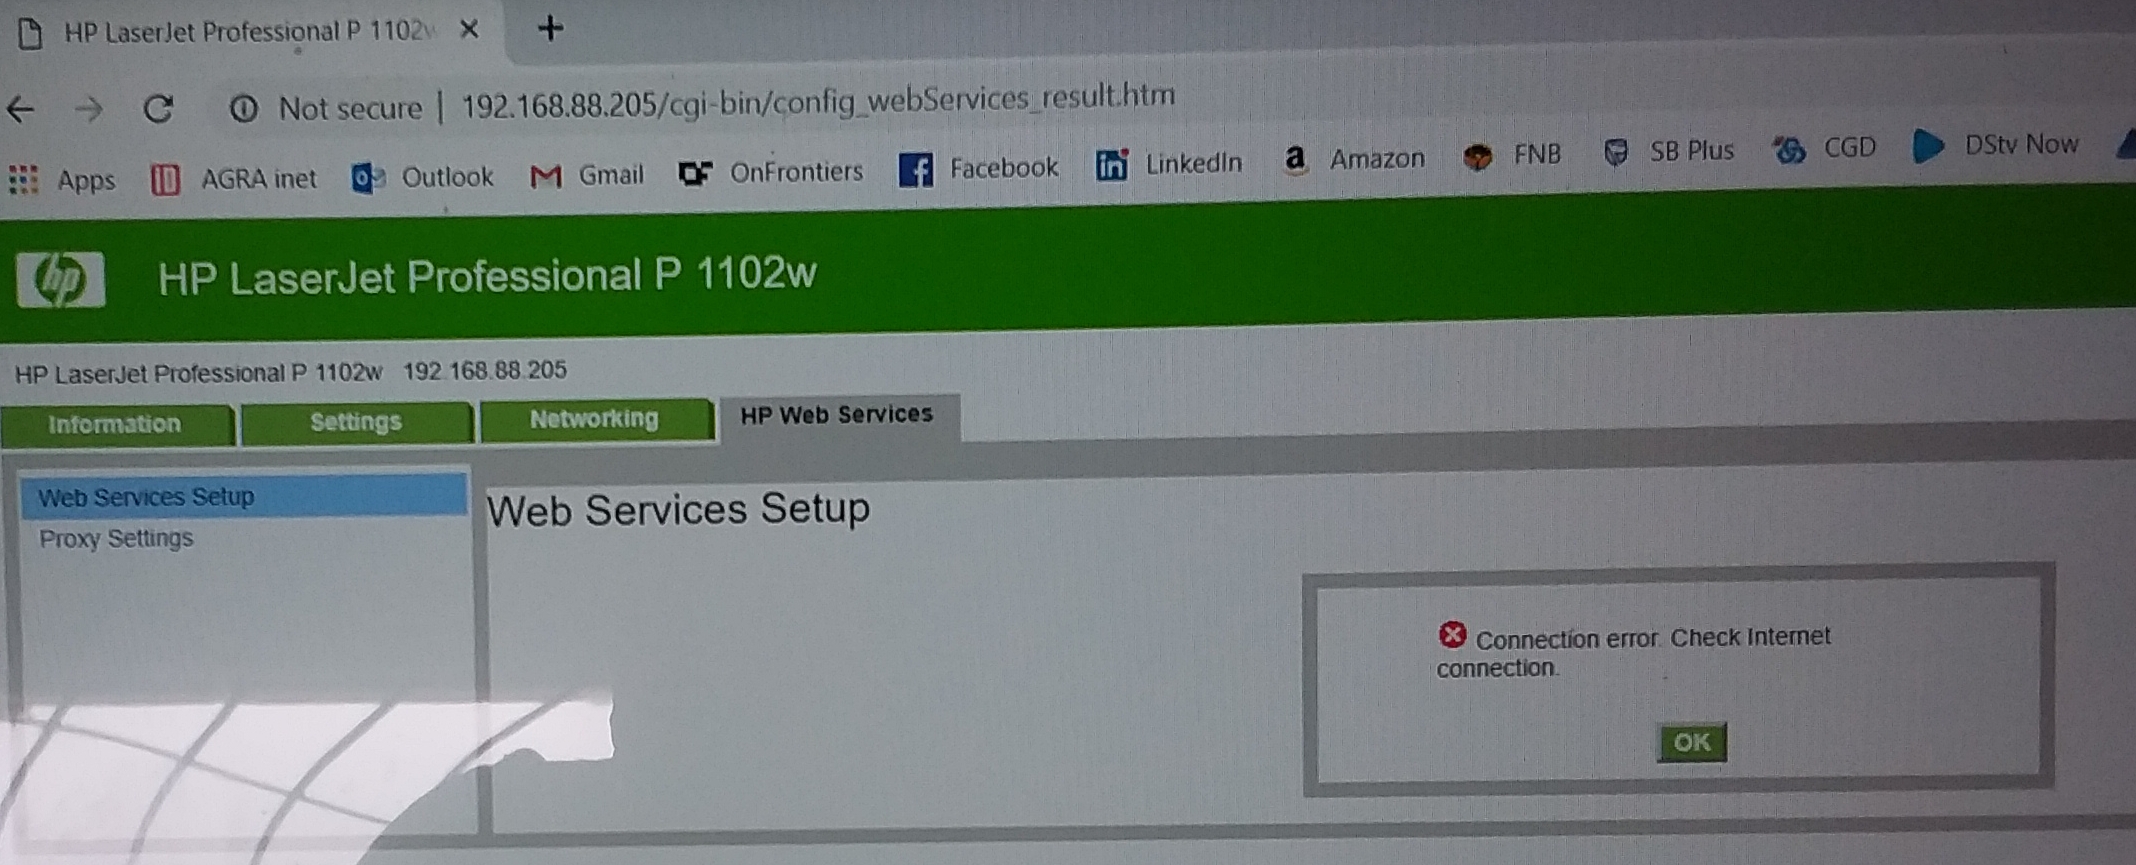Switch to the Settings tab

pos(356,421)
